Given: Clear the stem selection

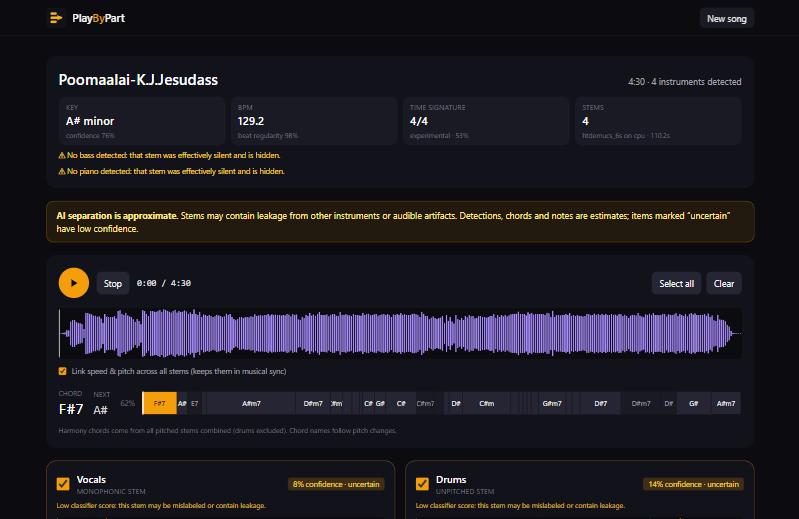Looking at the screenshot, I should point(724,284).
